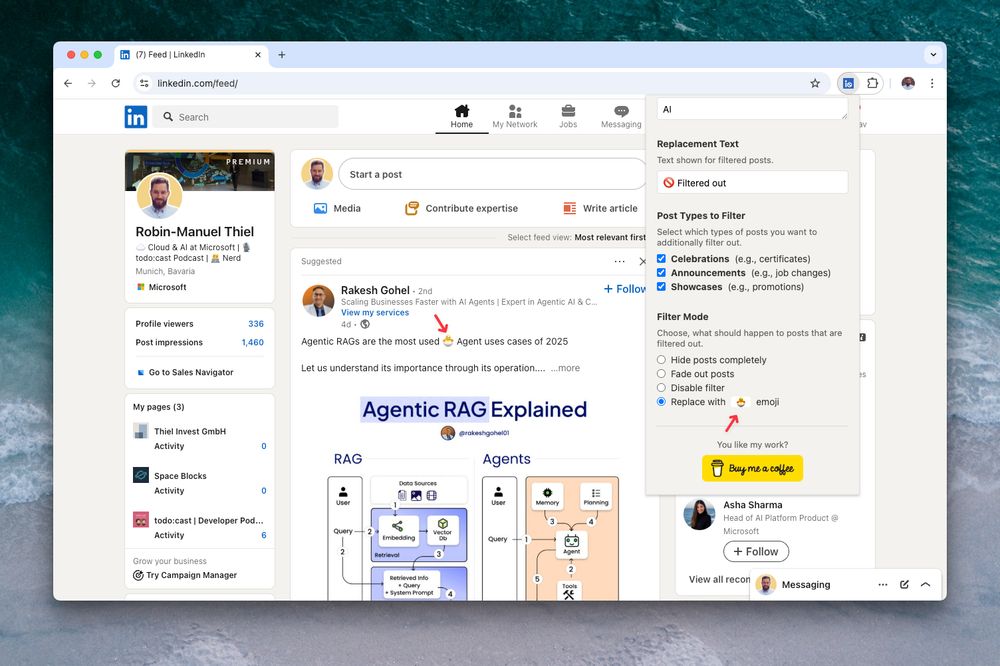Go back with the browser back arrow

pyautogui.click(x=68, y=83)
